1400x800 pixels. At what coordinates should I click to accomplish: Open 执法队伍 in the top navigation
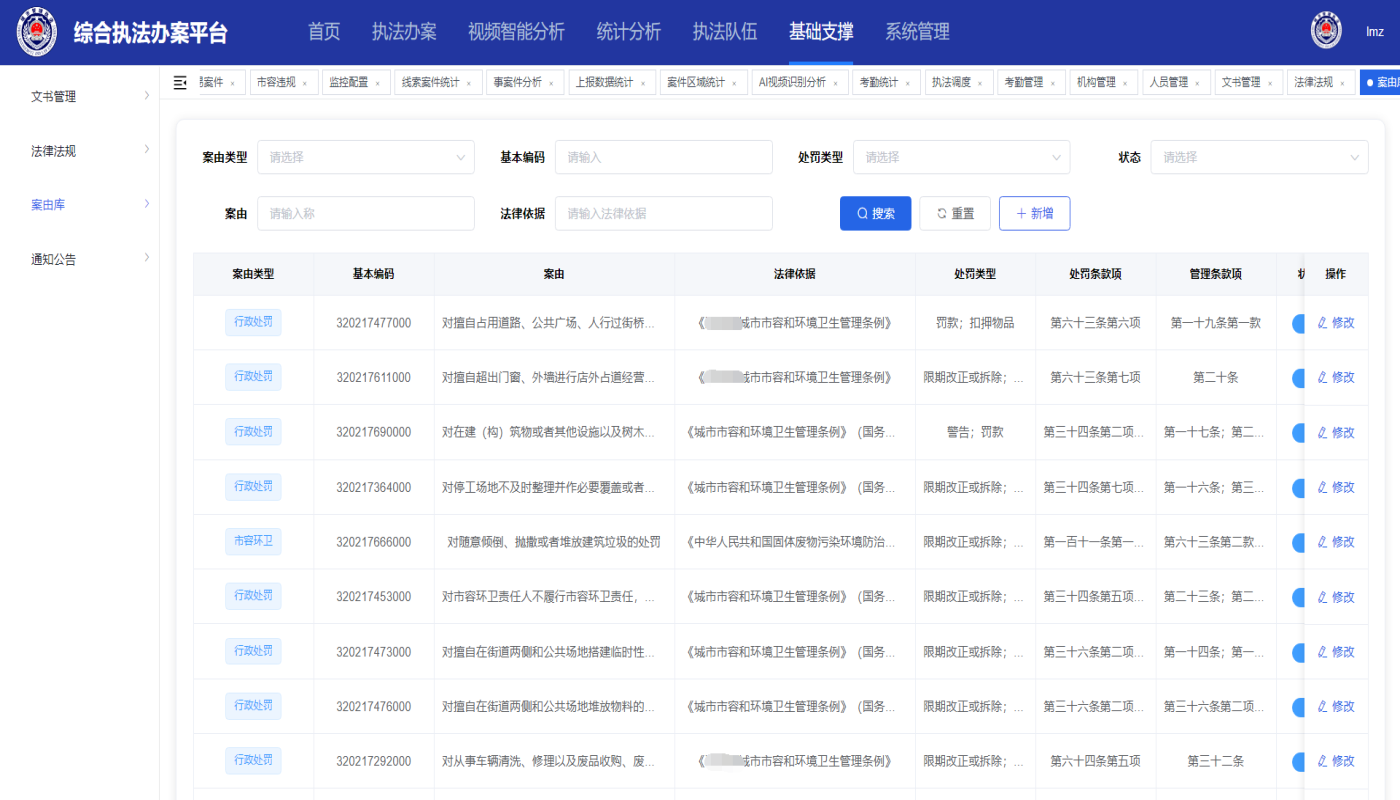coord(725,32)
